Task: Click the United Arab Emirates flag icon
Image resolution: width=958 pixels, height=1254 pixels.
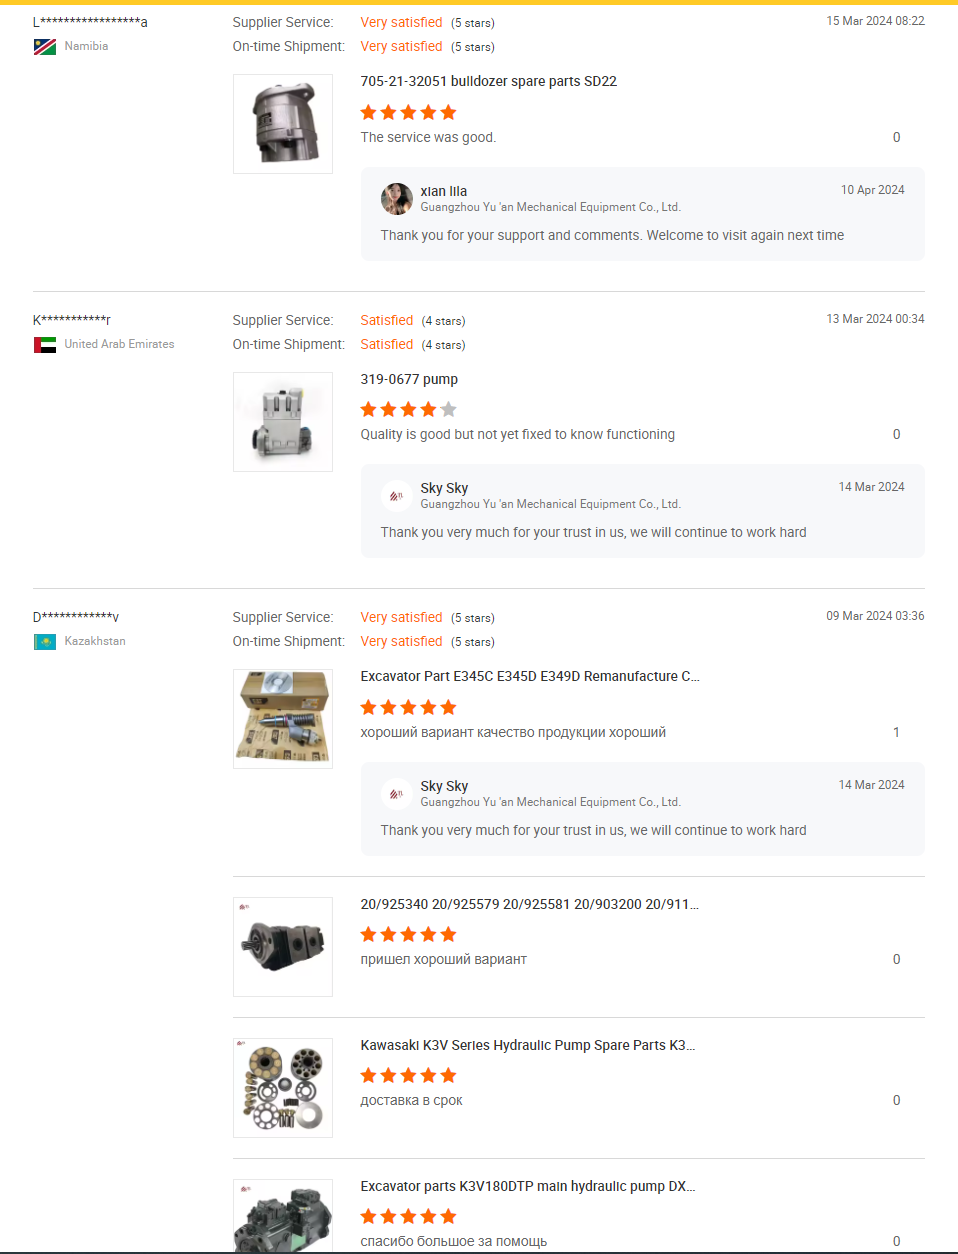Action: coord(45,345)
